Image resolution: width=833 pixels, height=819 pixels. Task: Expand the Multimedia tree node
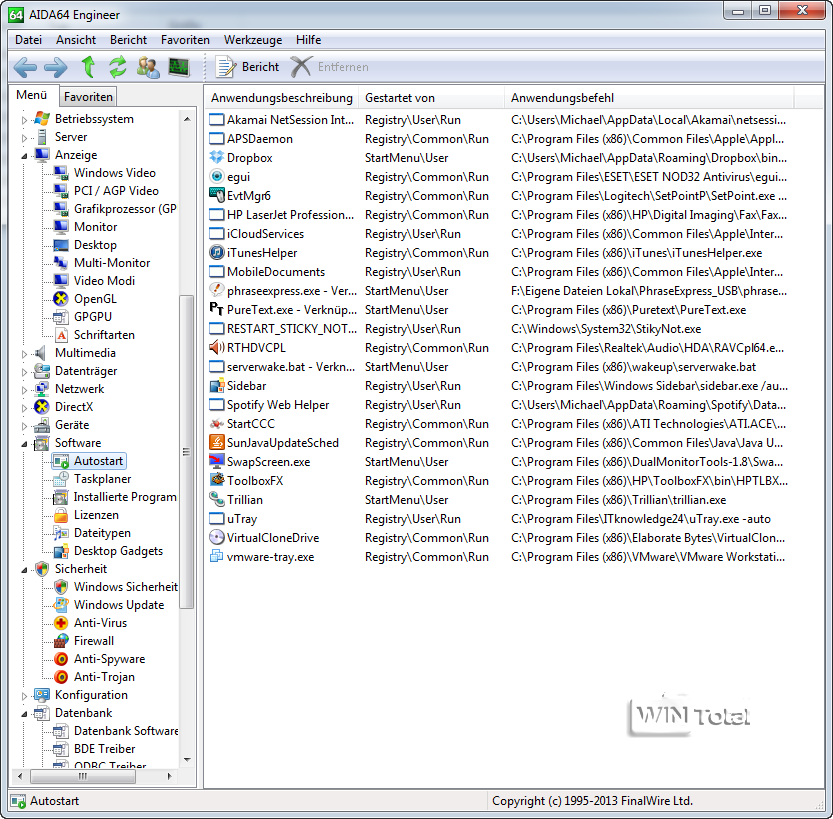click(x=25, y=353)
